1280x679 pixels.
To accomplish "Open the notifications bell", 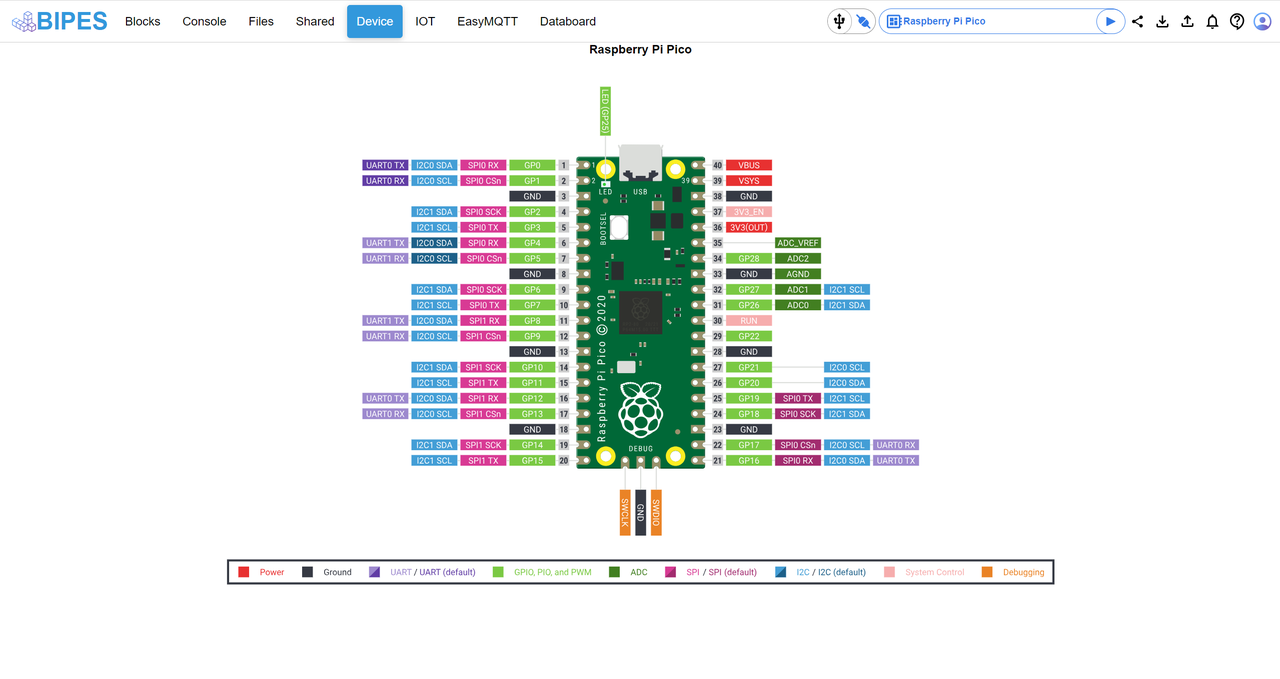I will pos(1212,21).
